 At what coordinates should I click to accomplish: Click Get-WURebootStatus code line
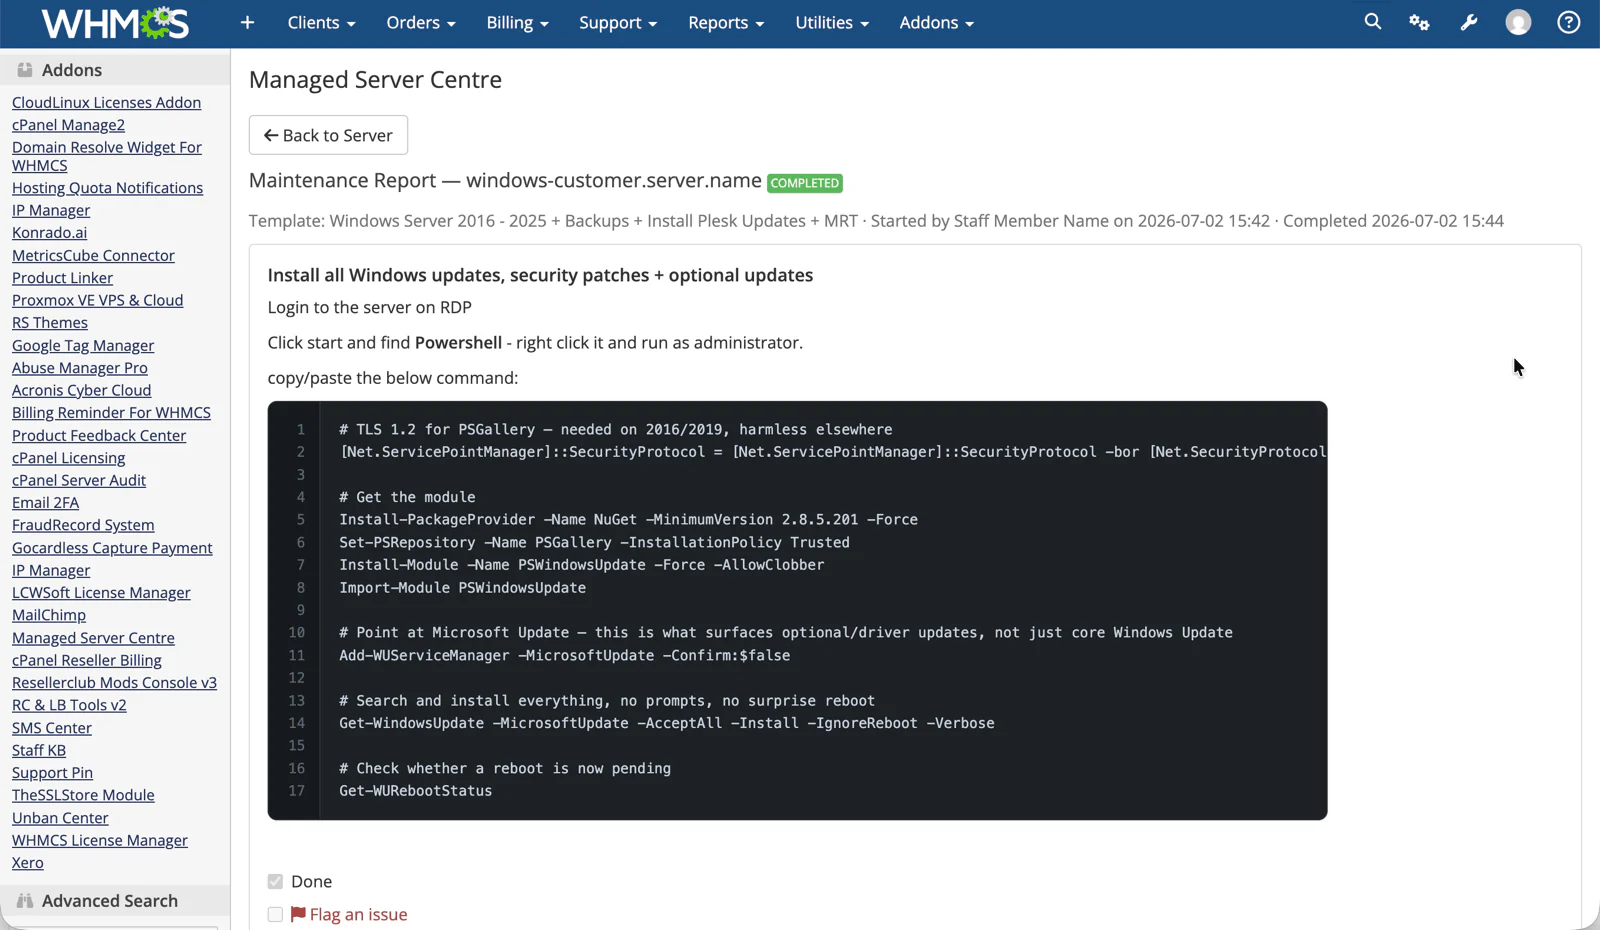(416, 791)
